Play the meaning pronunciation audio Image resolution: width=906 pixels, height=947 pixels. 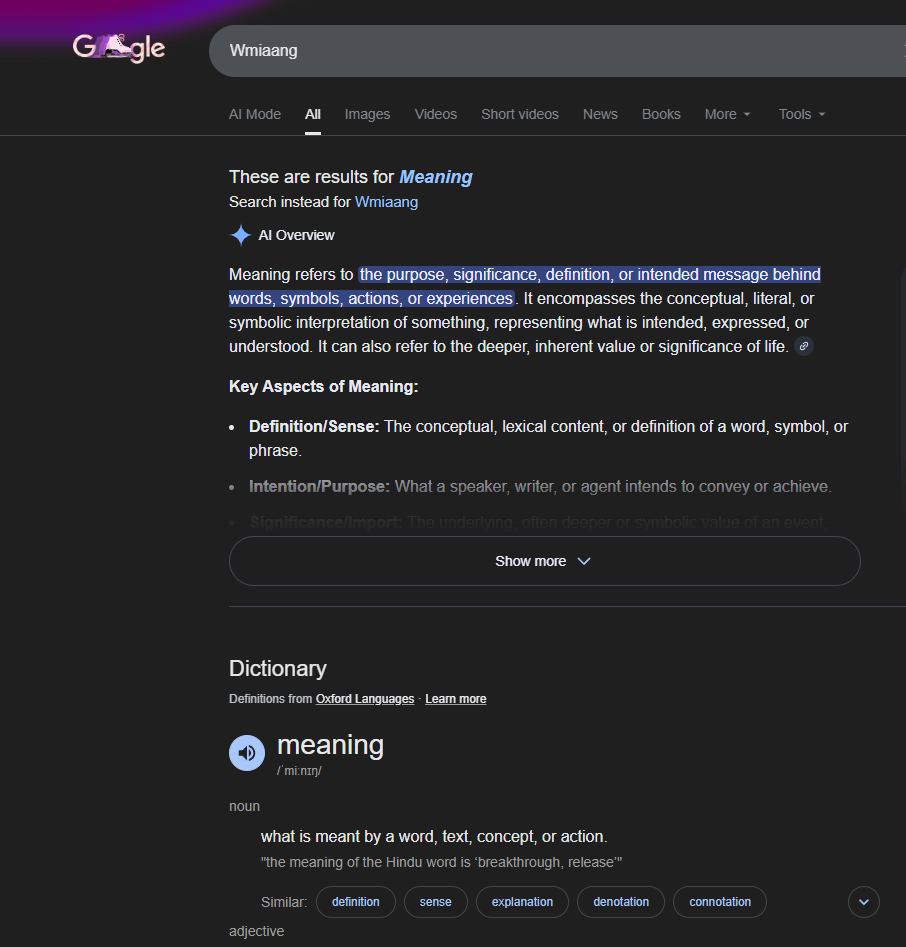(x=247, y=753)
